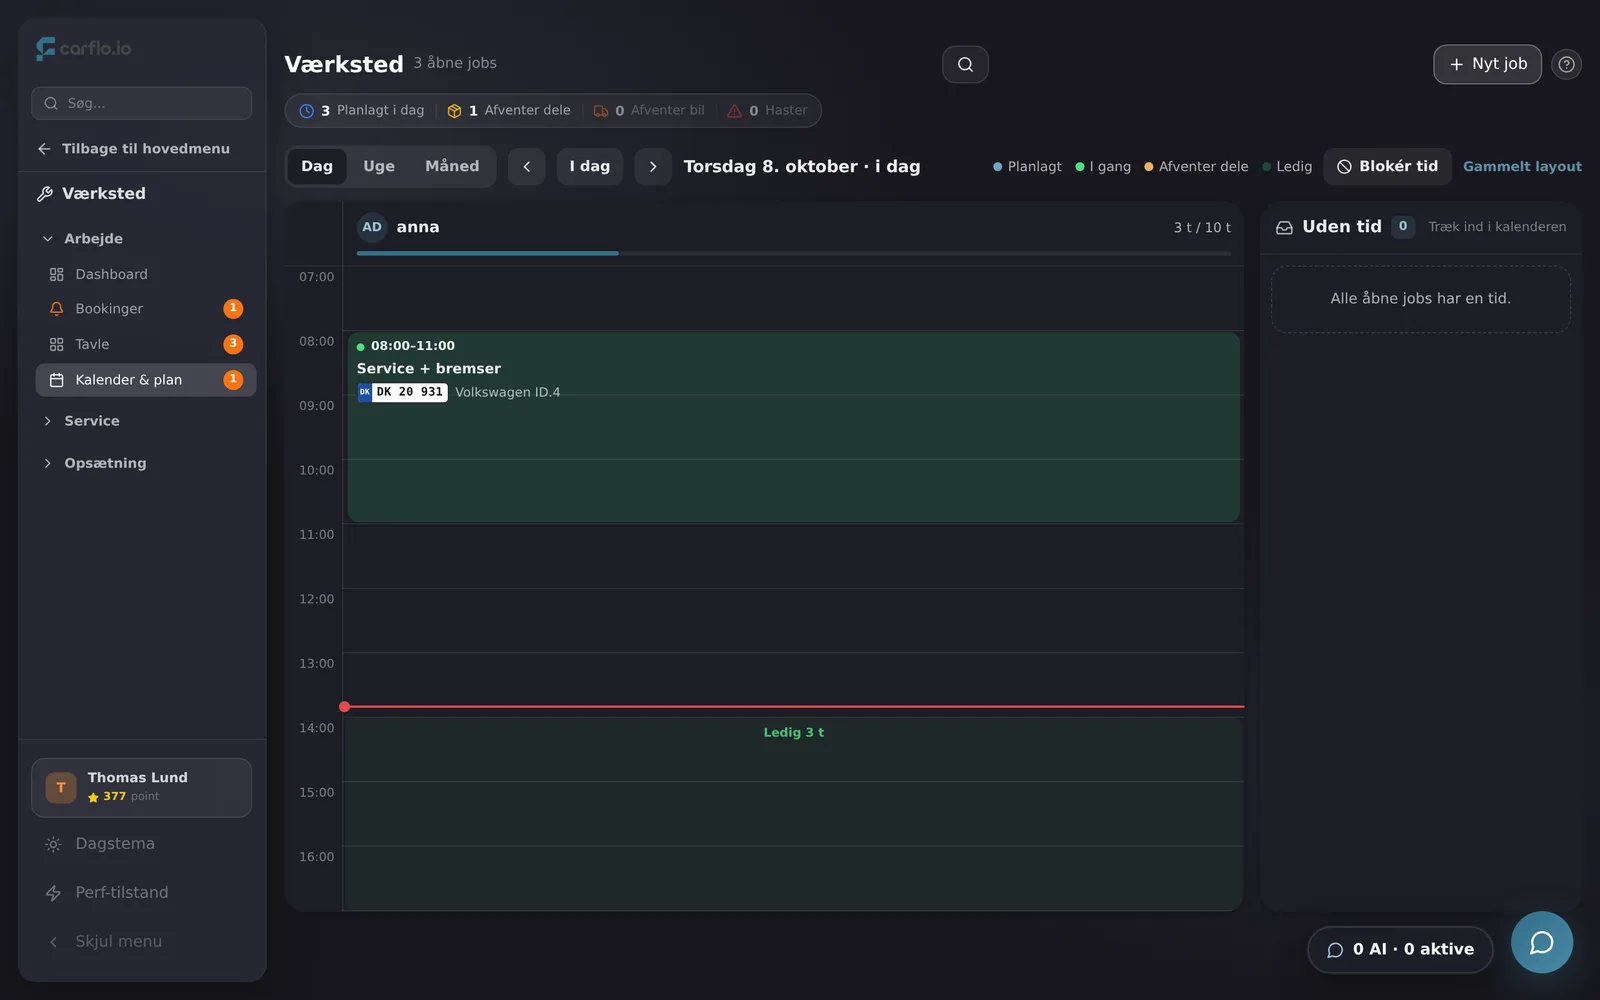Viewport: 1600px width, 1000px height.
Task: Click the Kalender & plan calendar icon
Action: (57, 380)
